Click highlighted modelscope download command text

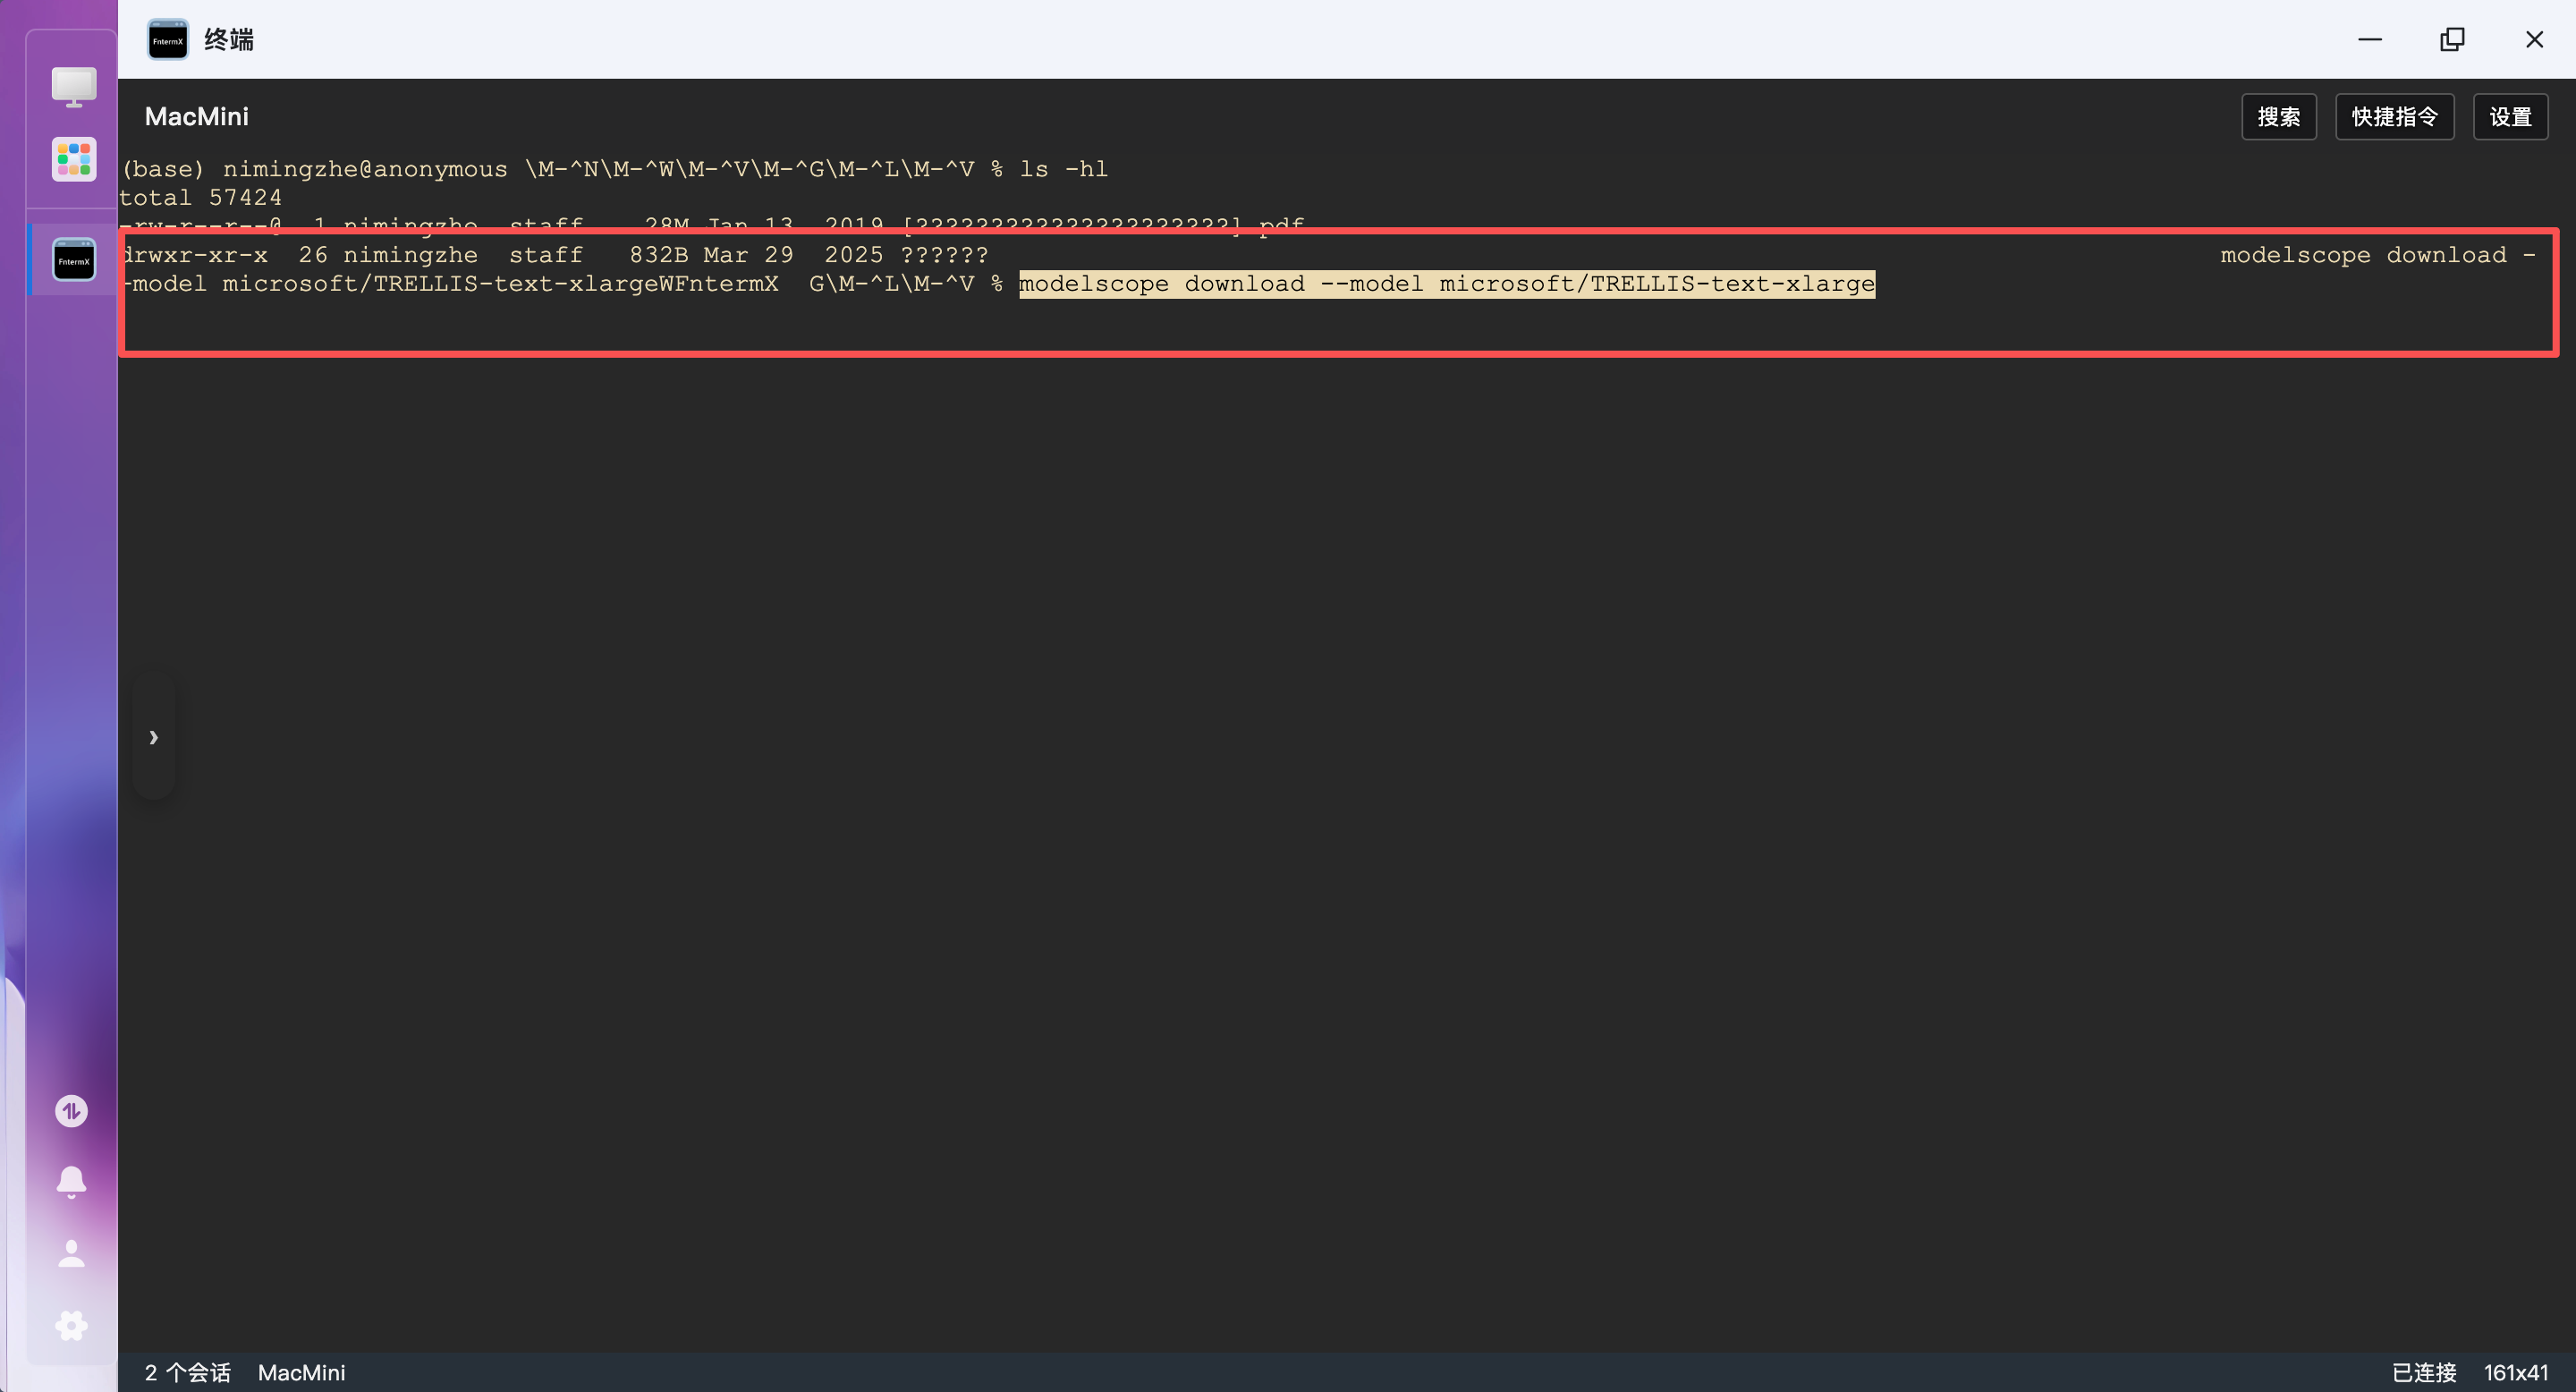click(x=1446, y=284)
